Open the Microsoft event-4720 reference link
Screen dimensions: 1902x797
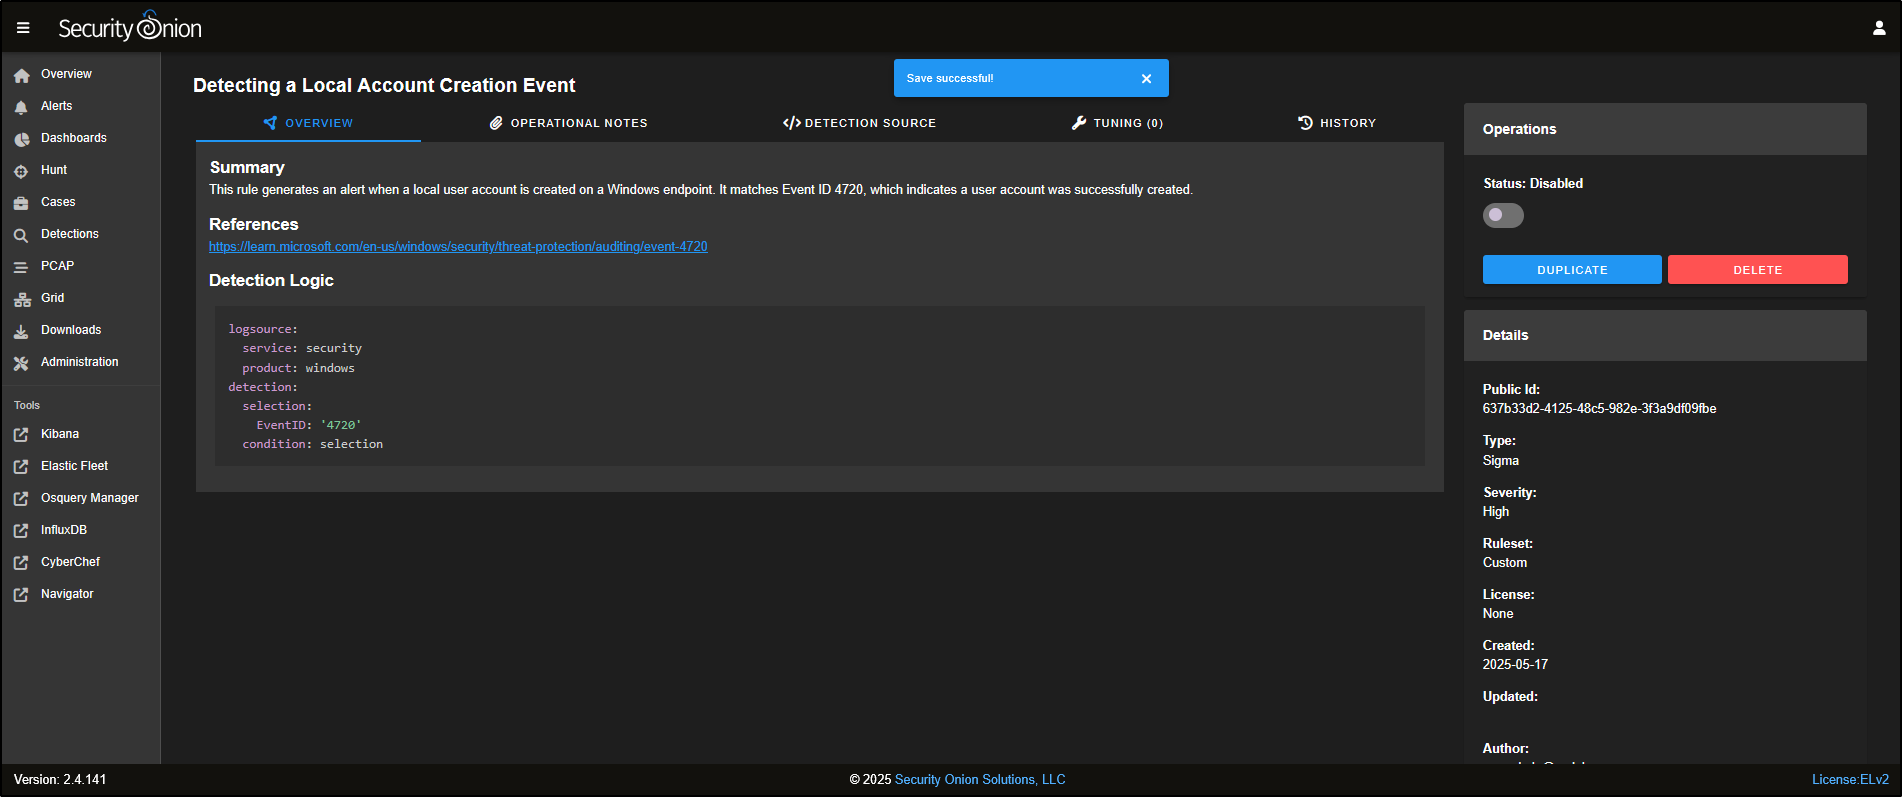[x=458, y=247]
